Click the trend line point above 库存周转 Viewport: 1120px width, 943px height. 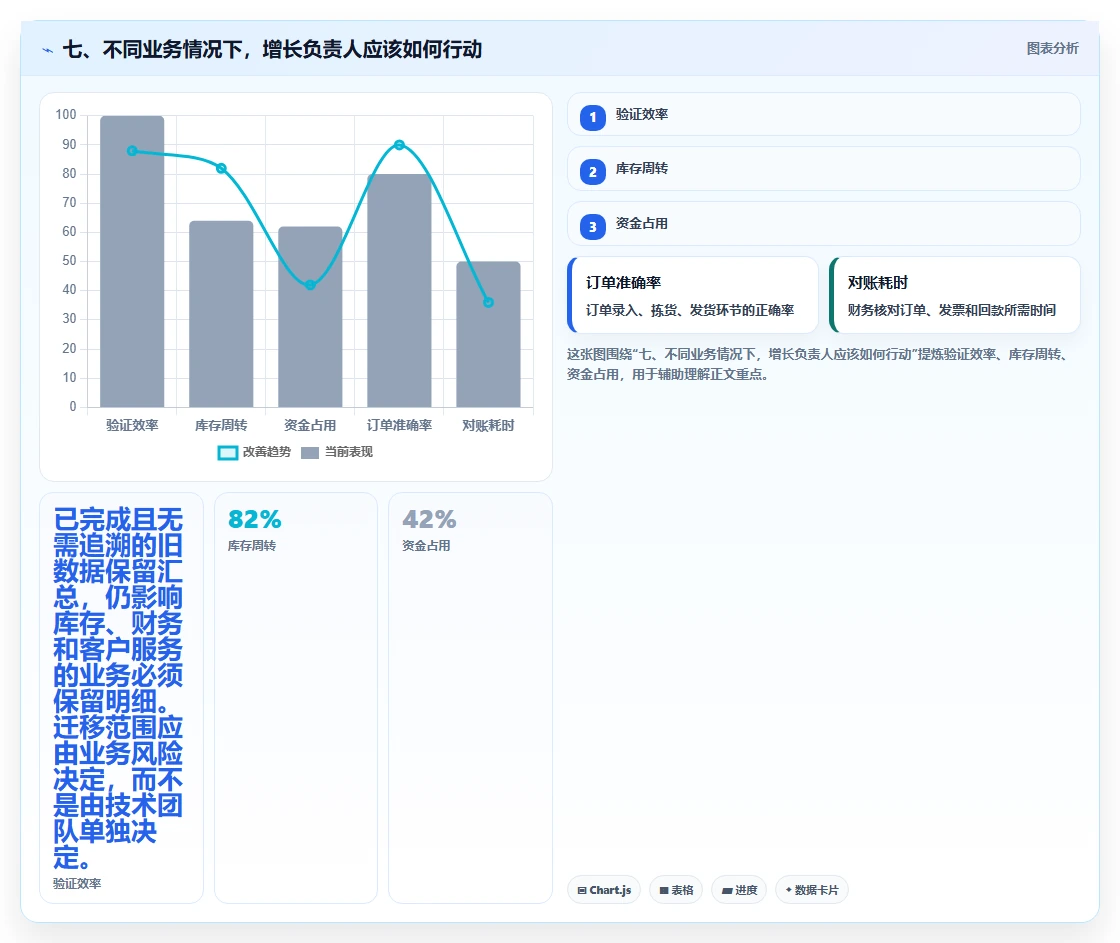coord(221,169)
